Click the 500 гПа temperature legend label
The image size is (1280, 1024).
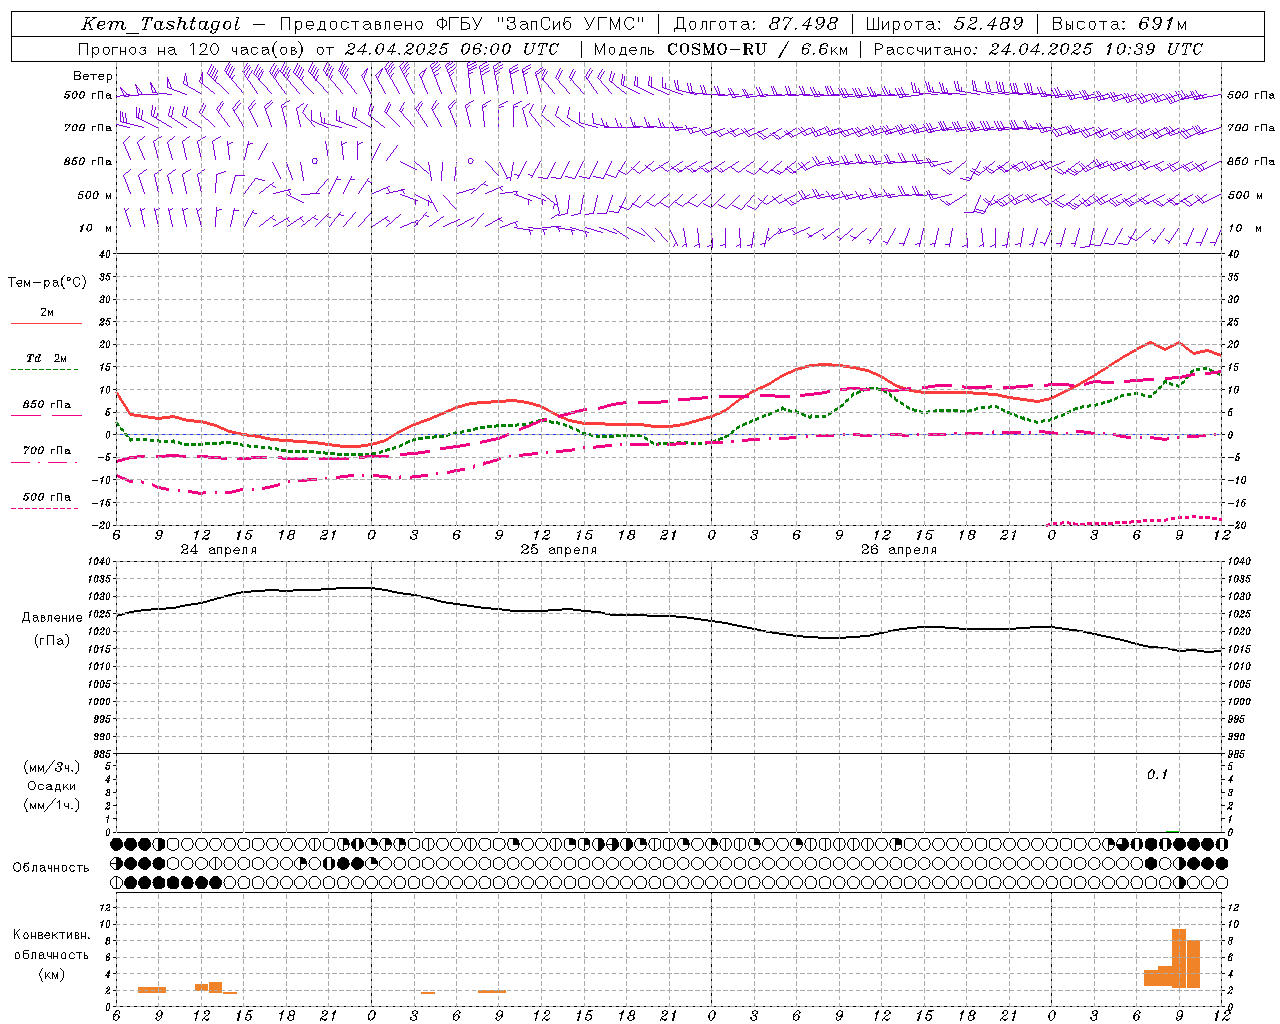click(x=47, y=497)
